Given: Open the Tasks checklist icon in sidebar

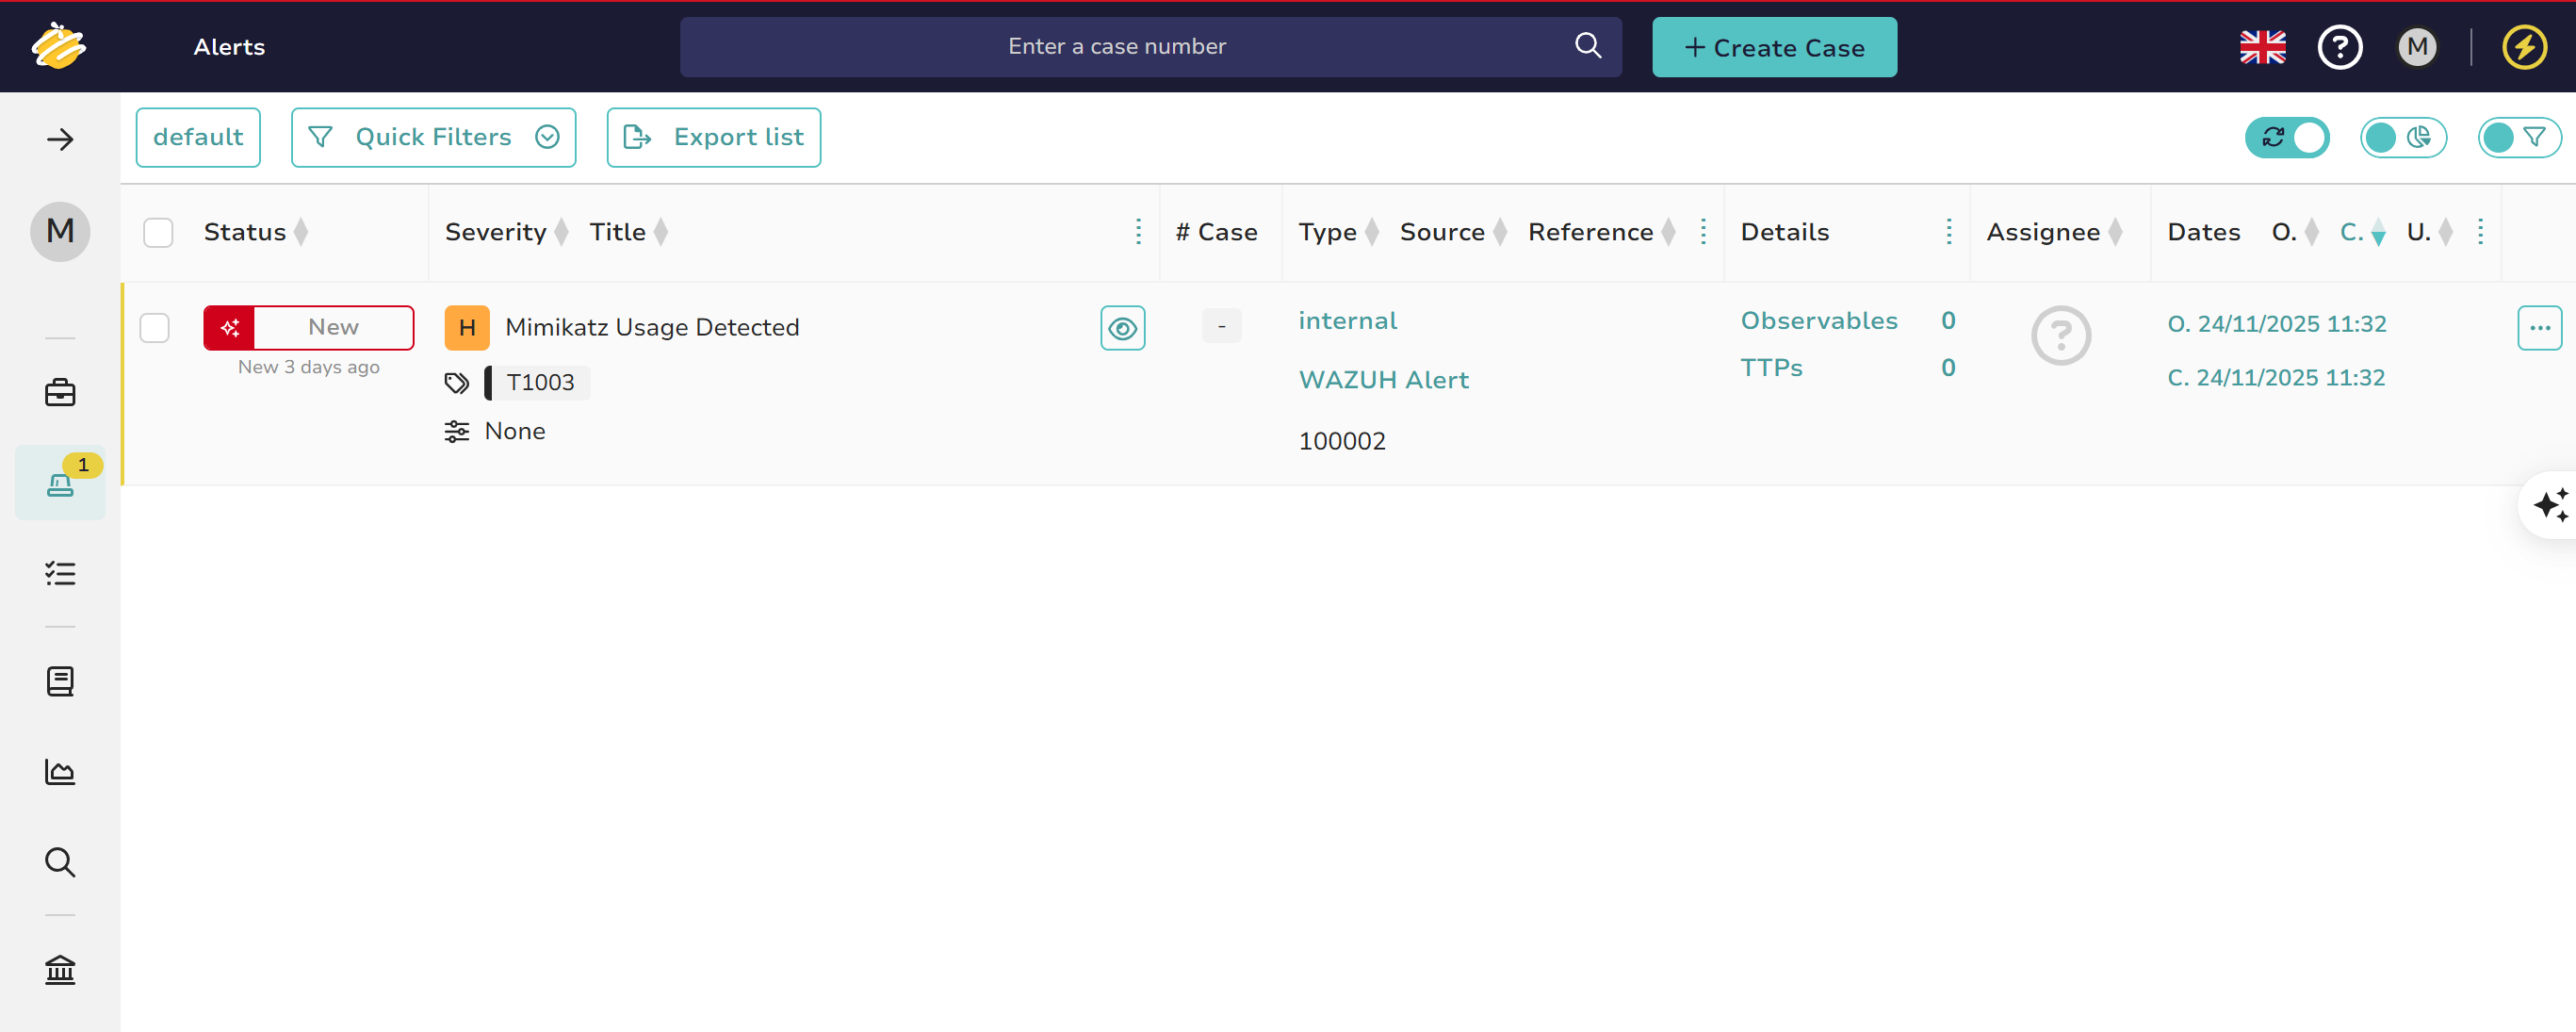Looking at the screenshot, I should coord(60,573).
